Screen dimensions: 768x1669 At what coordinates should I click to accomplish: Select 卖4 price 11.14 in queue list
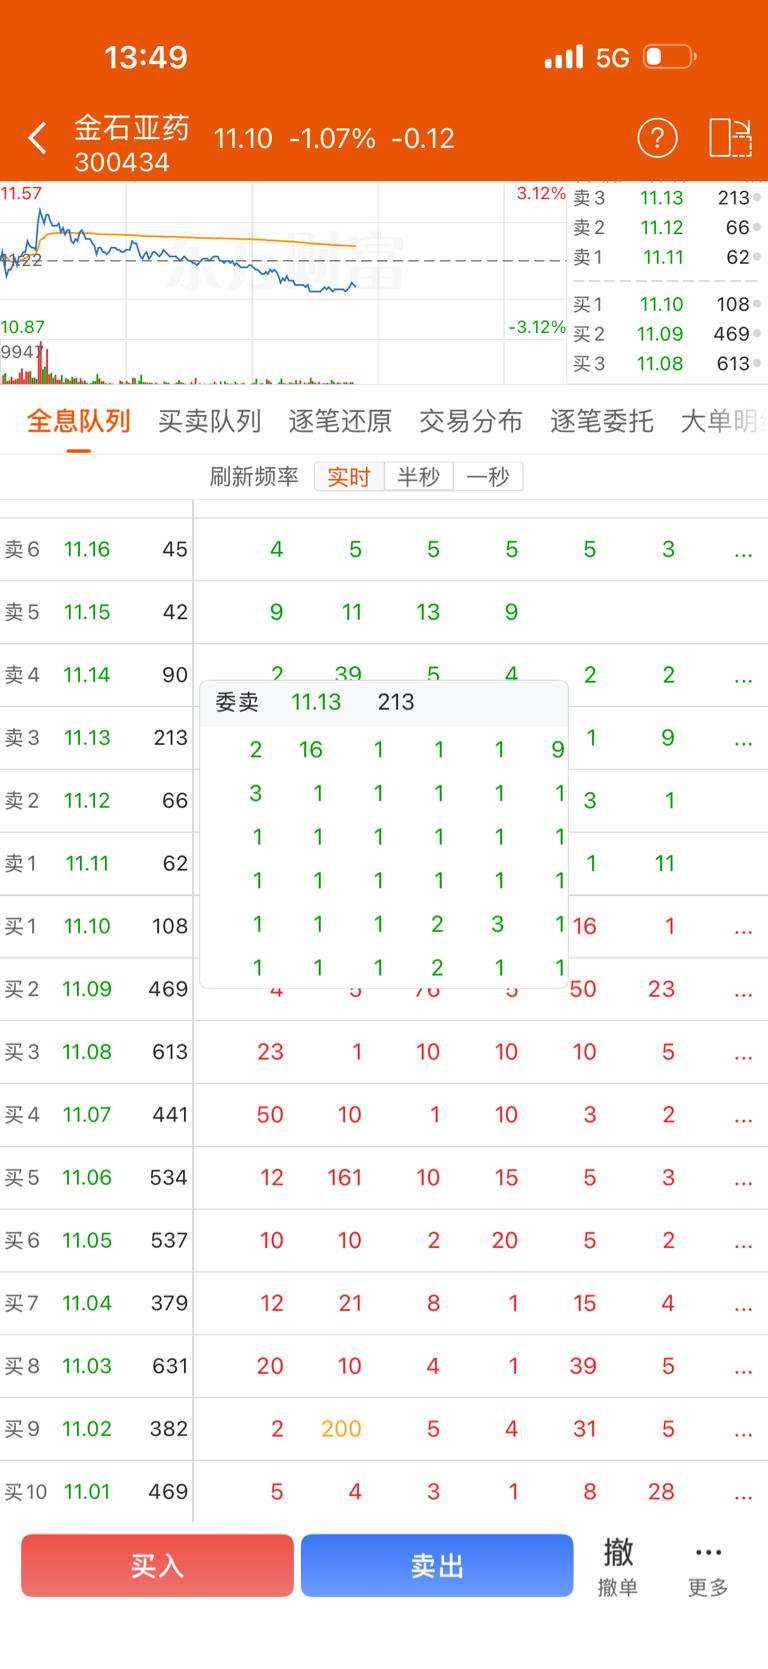click(87, 675)
